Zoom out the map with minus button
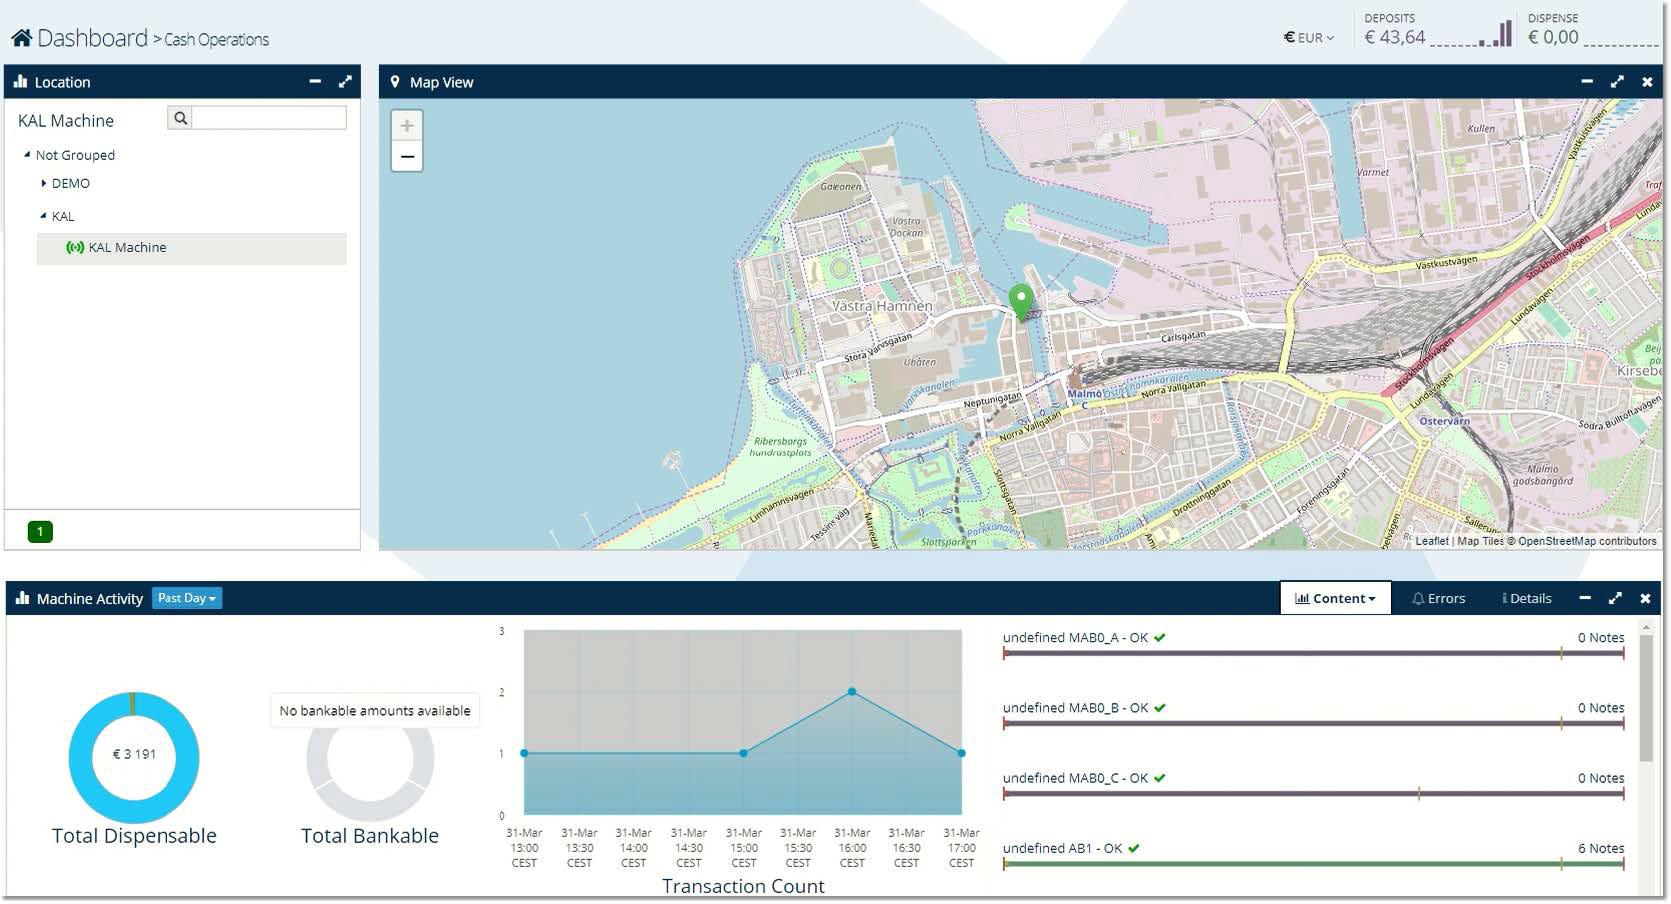This screenshot has height=904, width=1671. point(407,157)
